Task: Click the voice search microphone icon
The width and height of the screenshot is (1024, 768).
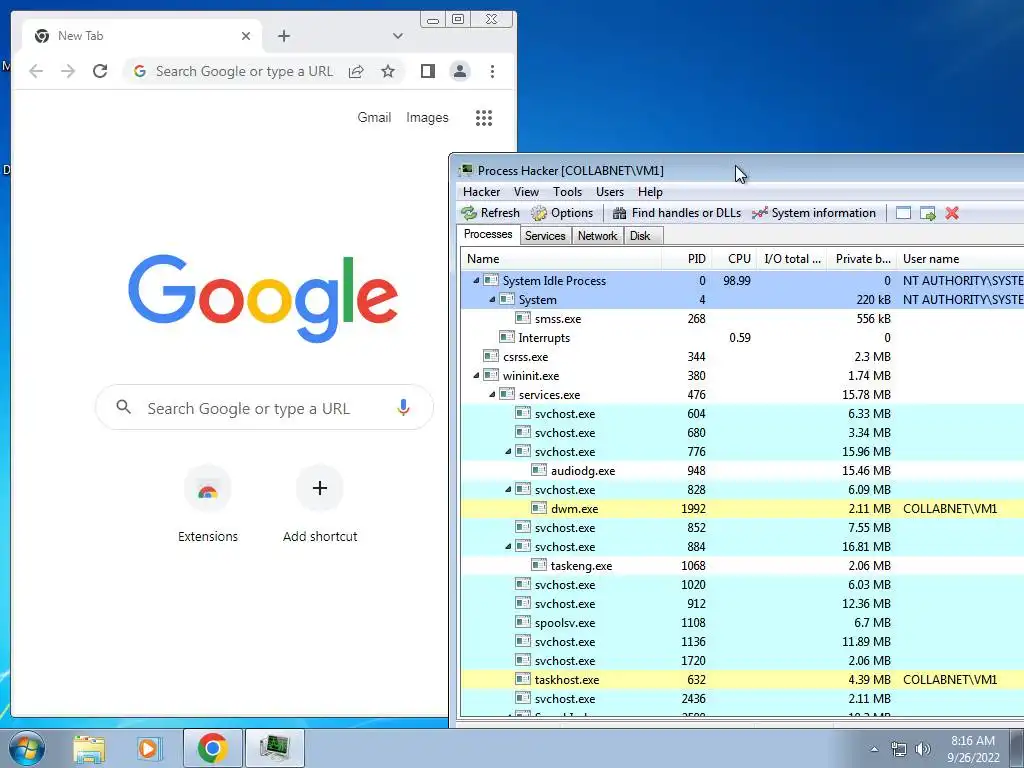Action: (x=404, y=408)
